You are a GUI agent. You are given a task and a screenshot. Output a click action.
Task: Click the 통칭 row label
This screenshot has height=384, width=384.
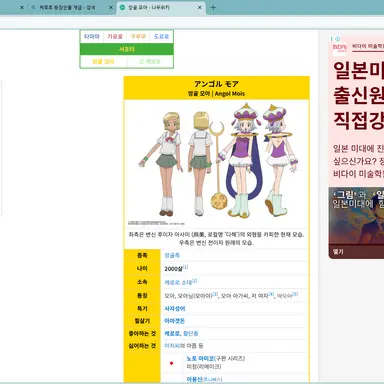142,296
